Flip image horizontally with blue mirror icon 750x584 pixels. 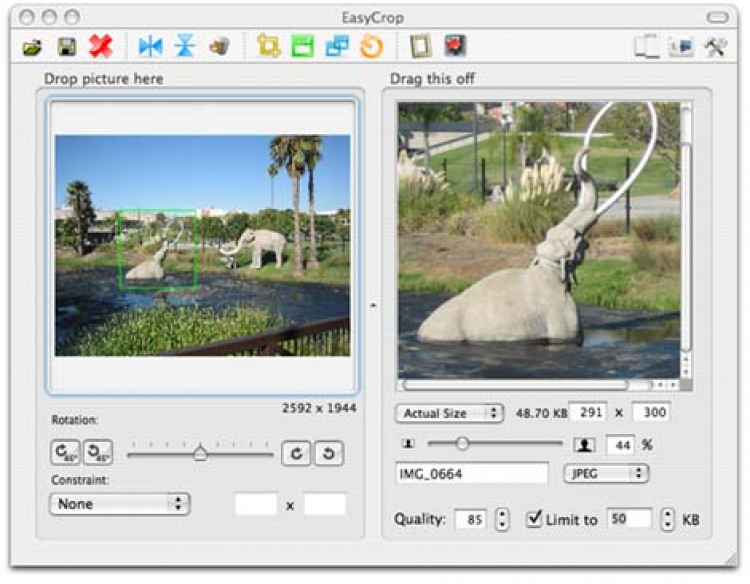click(151, 47)
